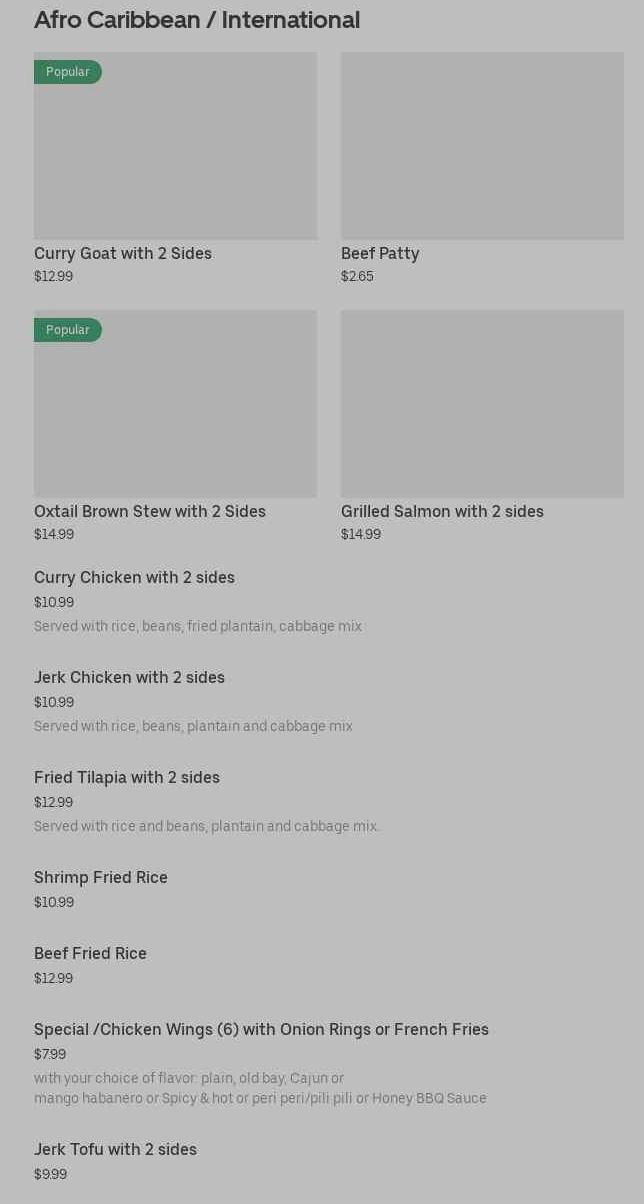Open Curry Goat with 2 Sides title
The height and width of the screenshot is (1204, 644).
[x=123, y=254]
